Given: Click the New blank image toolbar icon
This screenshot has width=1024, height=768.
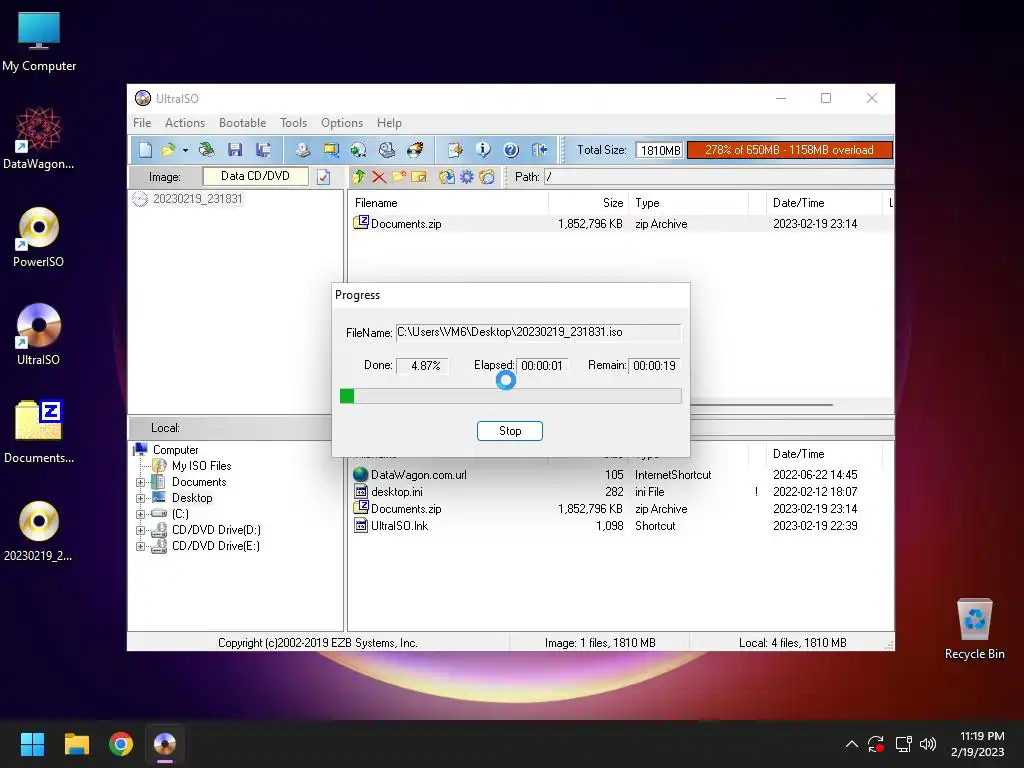Looking at the screenshot, I should tap(145, 150).
